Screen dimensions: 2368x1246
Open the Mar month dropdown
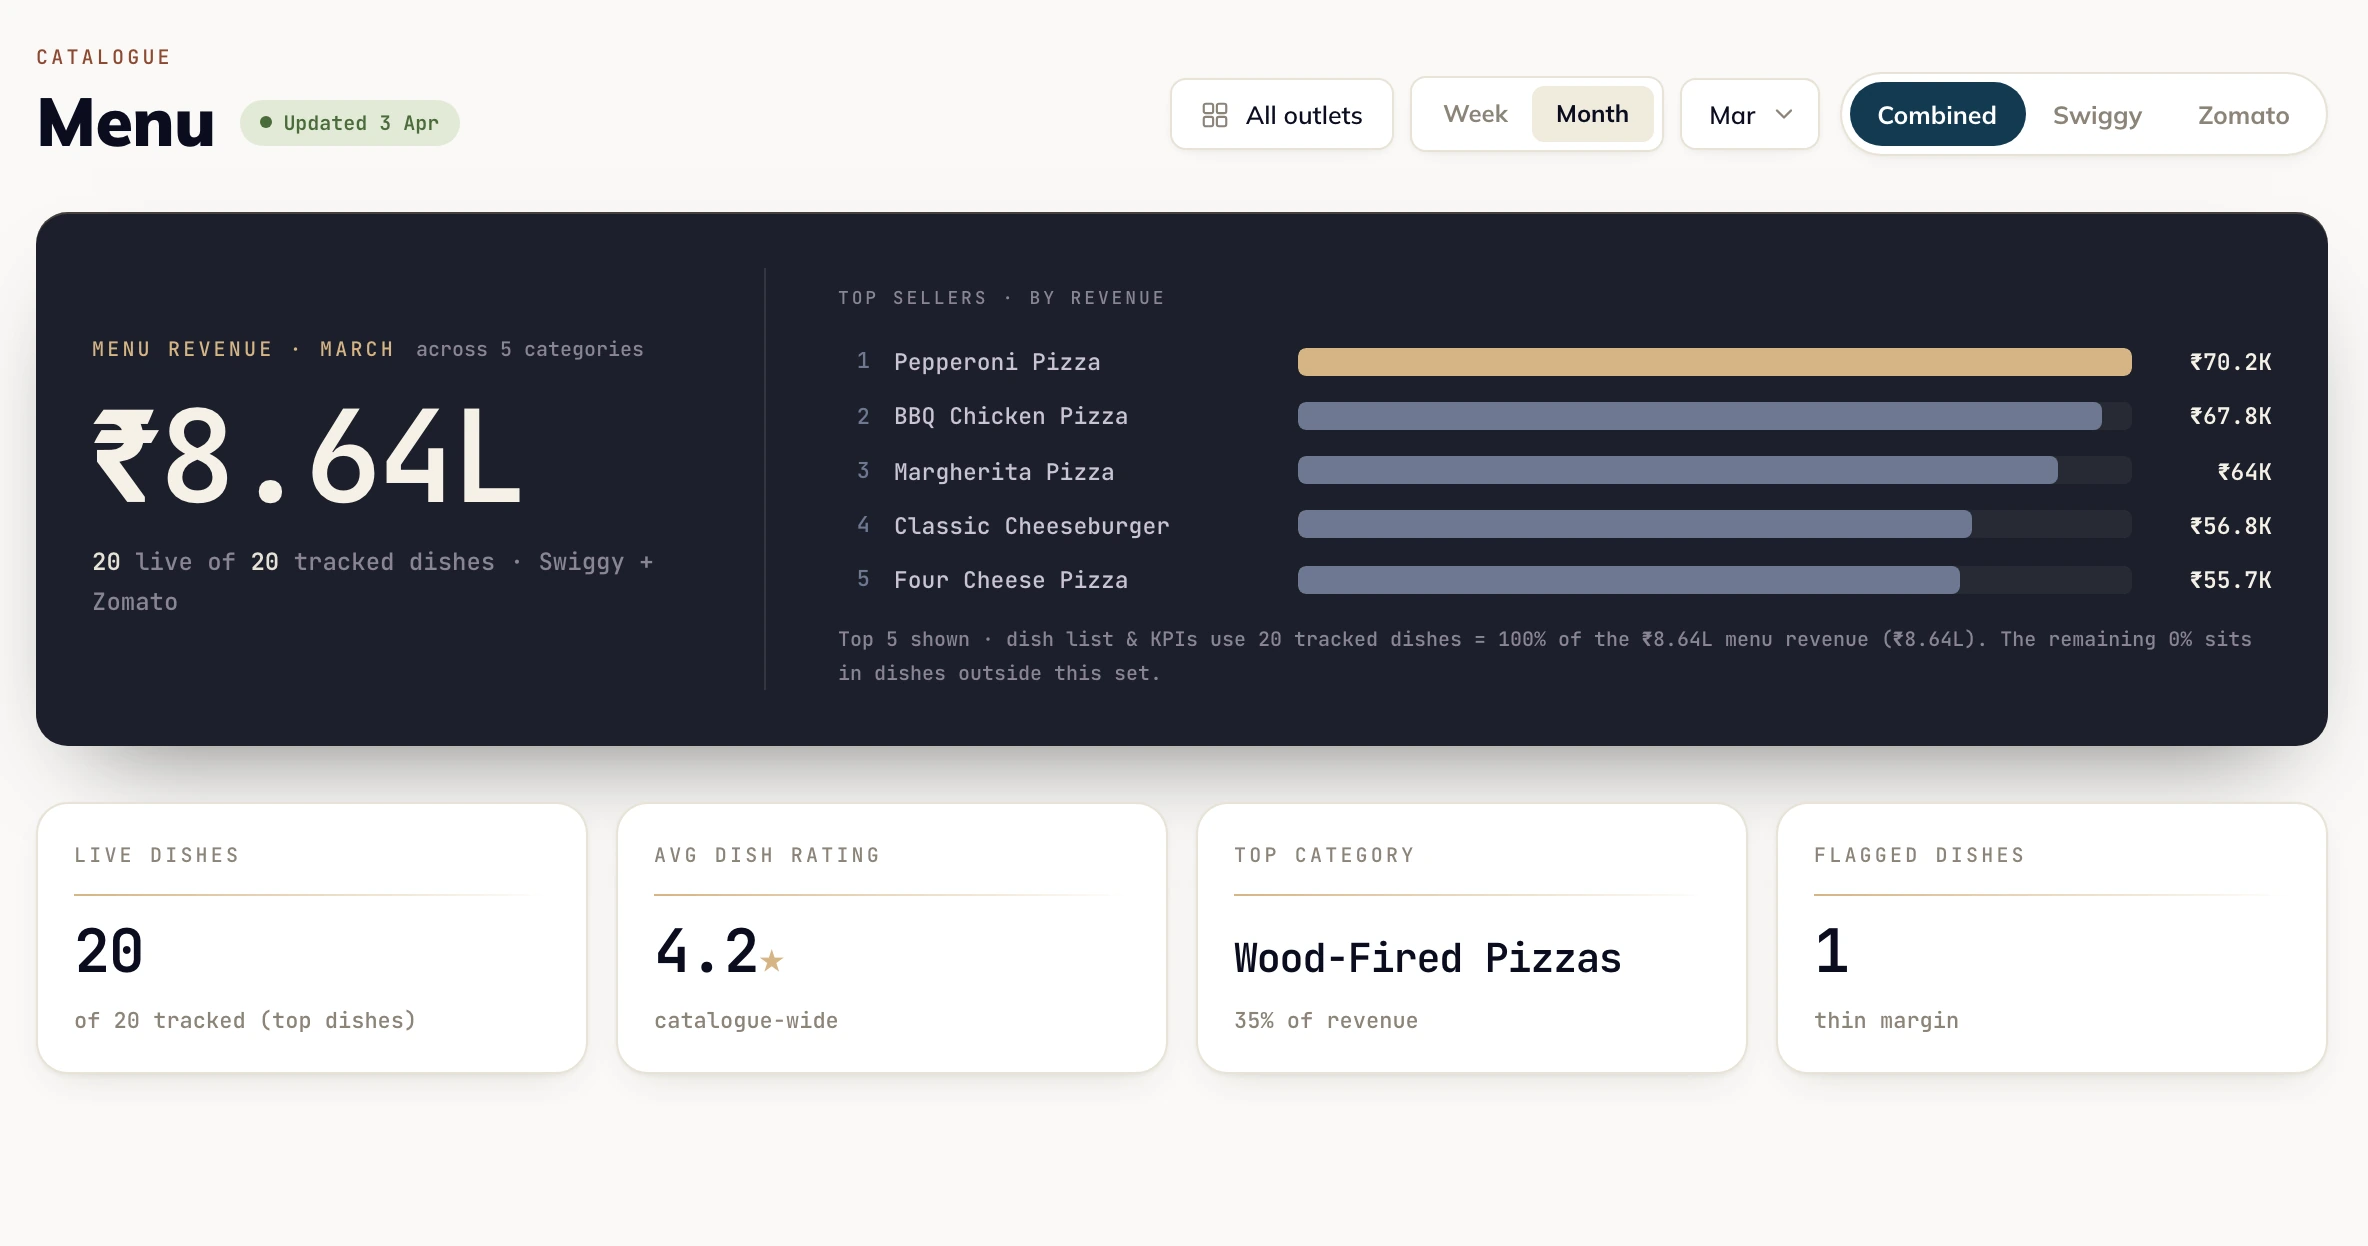click(1749, 115)
